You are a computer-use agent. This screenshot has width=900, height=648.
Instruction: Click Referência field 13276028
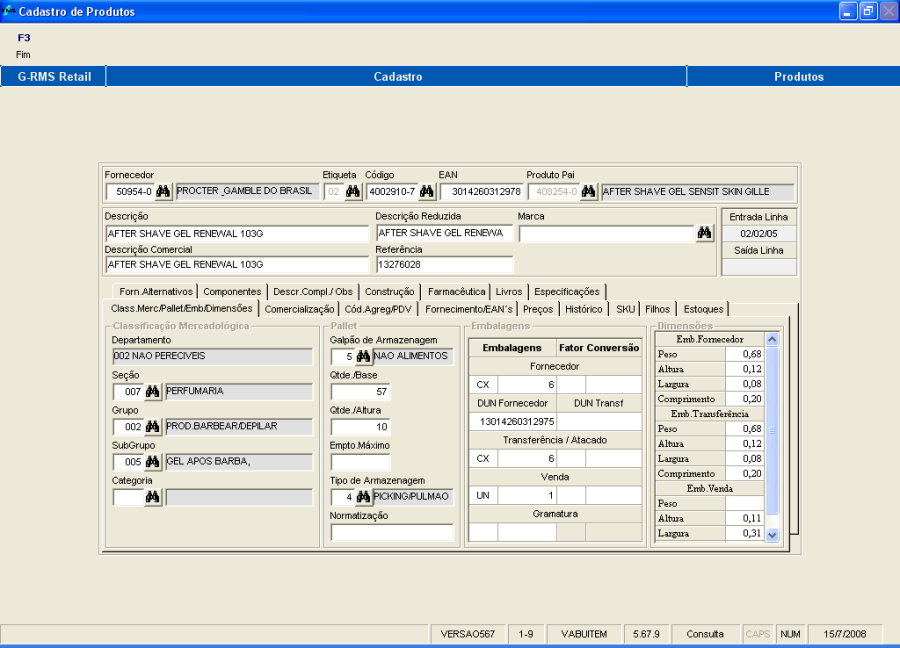pyautogui.click(x=444, y=265)
